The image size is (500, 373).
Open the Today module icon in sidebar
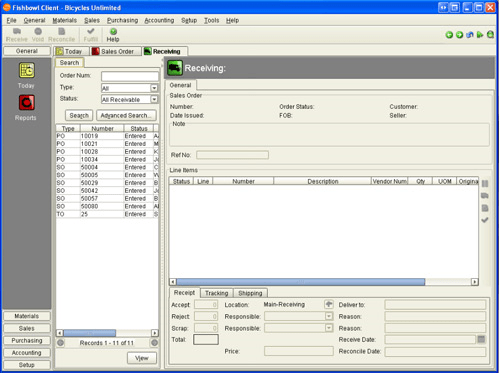[26, 70]
